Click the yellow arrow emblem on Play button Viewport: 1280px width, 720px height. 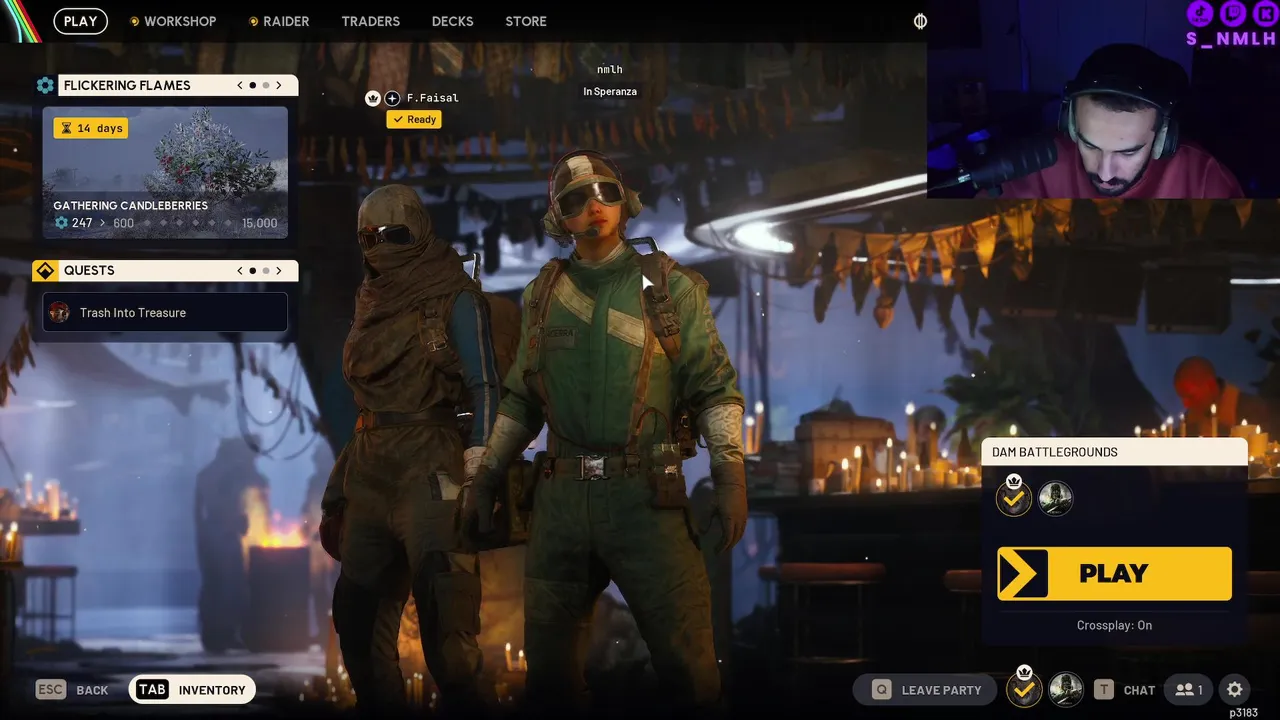tap(1023, 574)
